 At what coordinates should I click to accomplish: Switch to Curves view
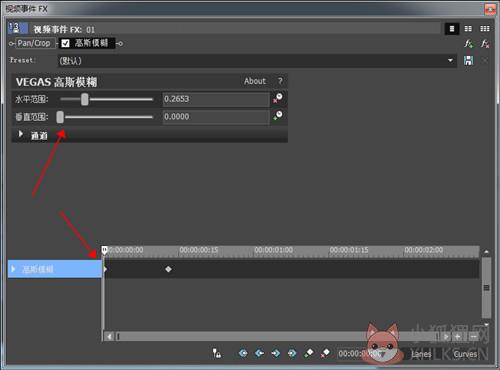[465, 354]
